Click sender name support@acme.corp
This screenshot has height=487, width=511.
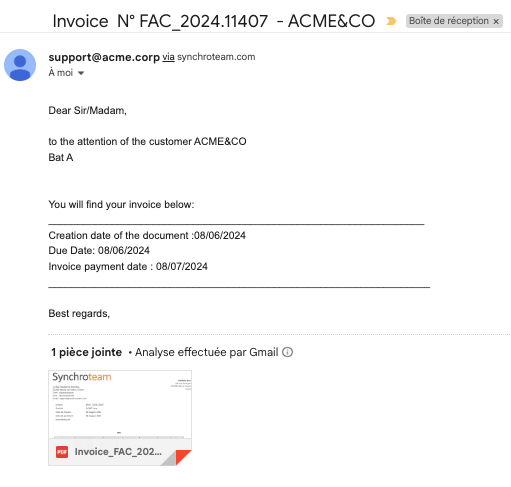(x=104, y=57)
